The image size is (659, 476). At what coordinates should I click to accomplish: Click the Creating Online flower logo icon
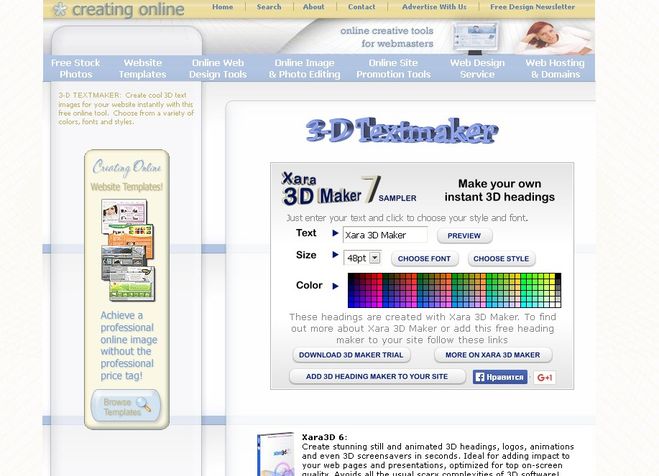click(x=60, y=9)
